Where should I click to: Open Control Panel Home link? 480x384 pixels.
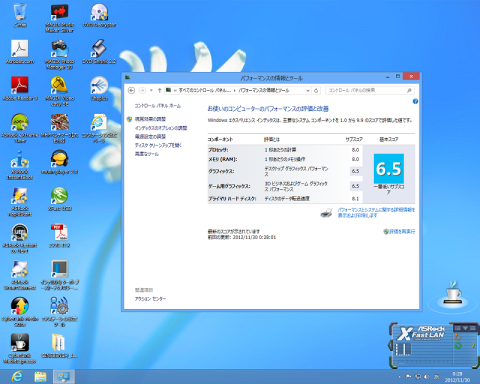tap(158, 106)
